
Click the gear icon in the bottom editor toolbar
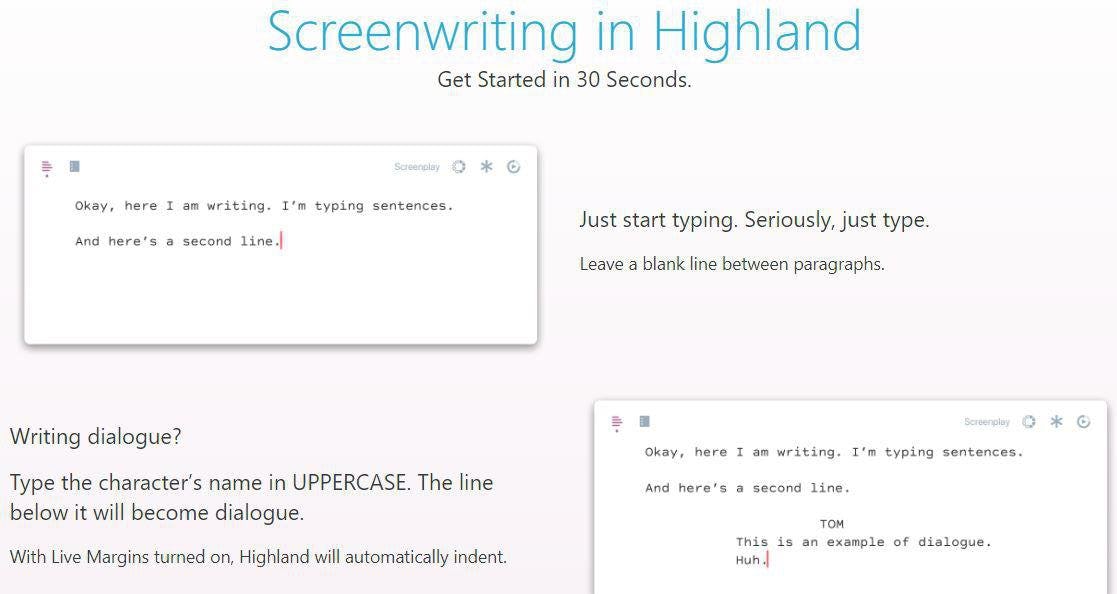pyautogui.click(x=1029, y=422)
